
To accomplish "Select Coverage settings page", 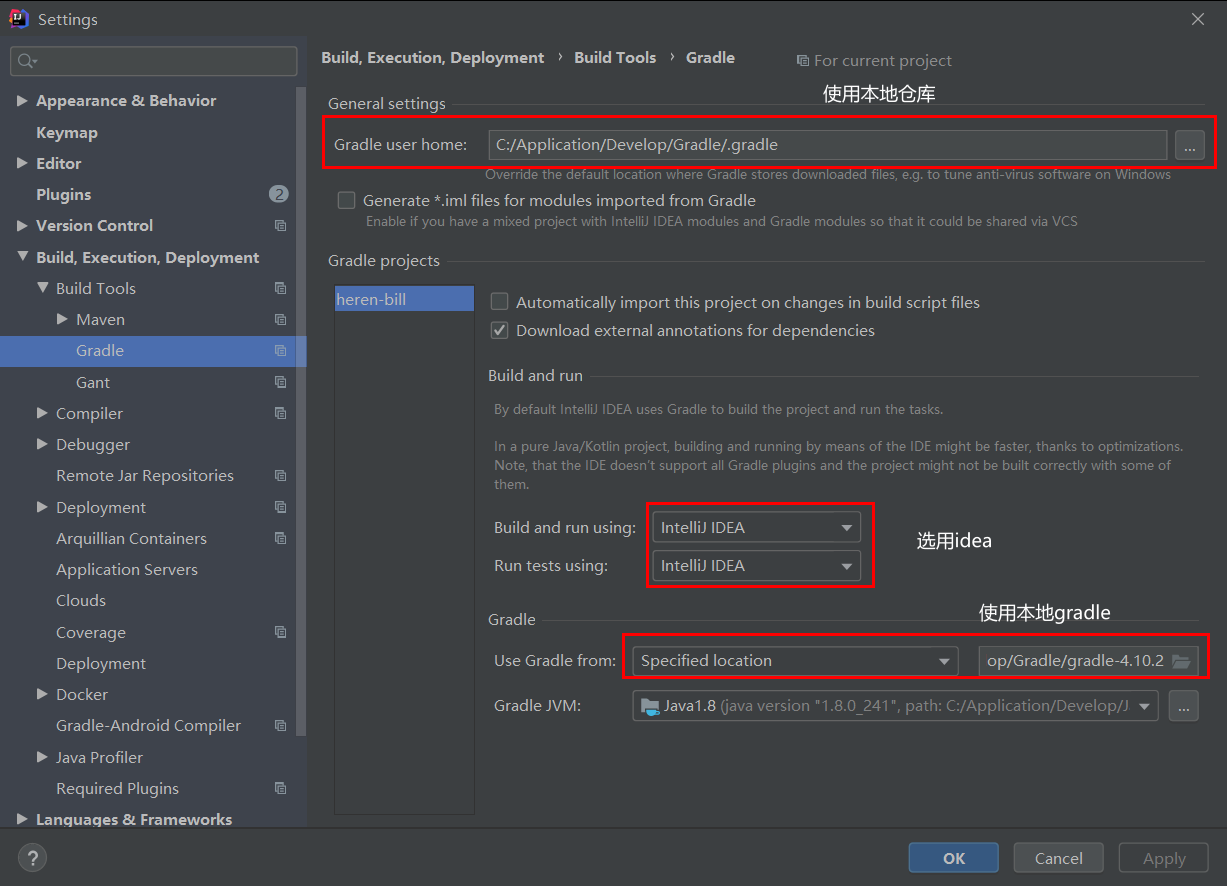I will (91, 632).
